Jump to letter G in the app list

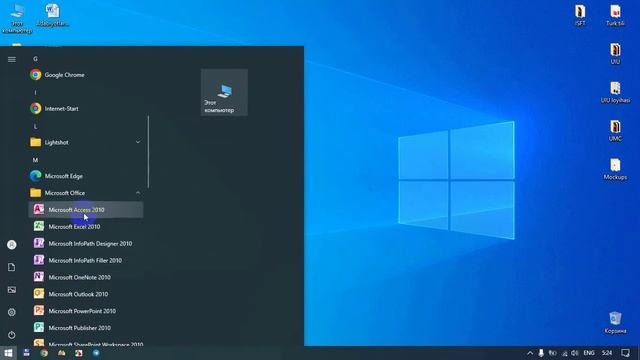click(x=36, y=59)
